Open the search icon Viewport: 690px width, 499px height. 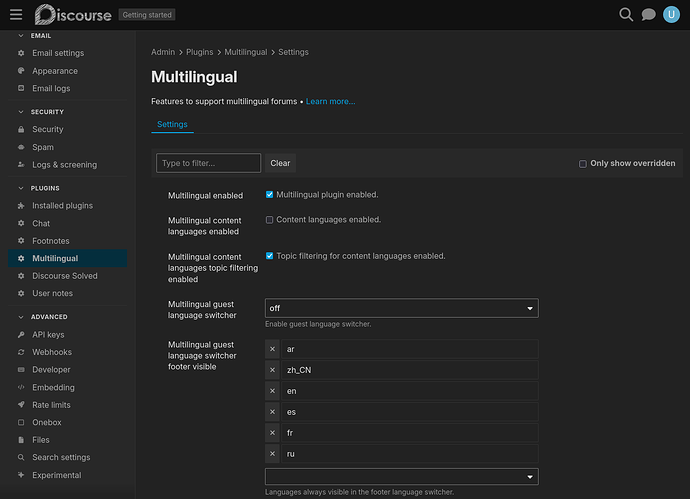coord(626,15)
